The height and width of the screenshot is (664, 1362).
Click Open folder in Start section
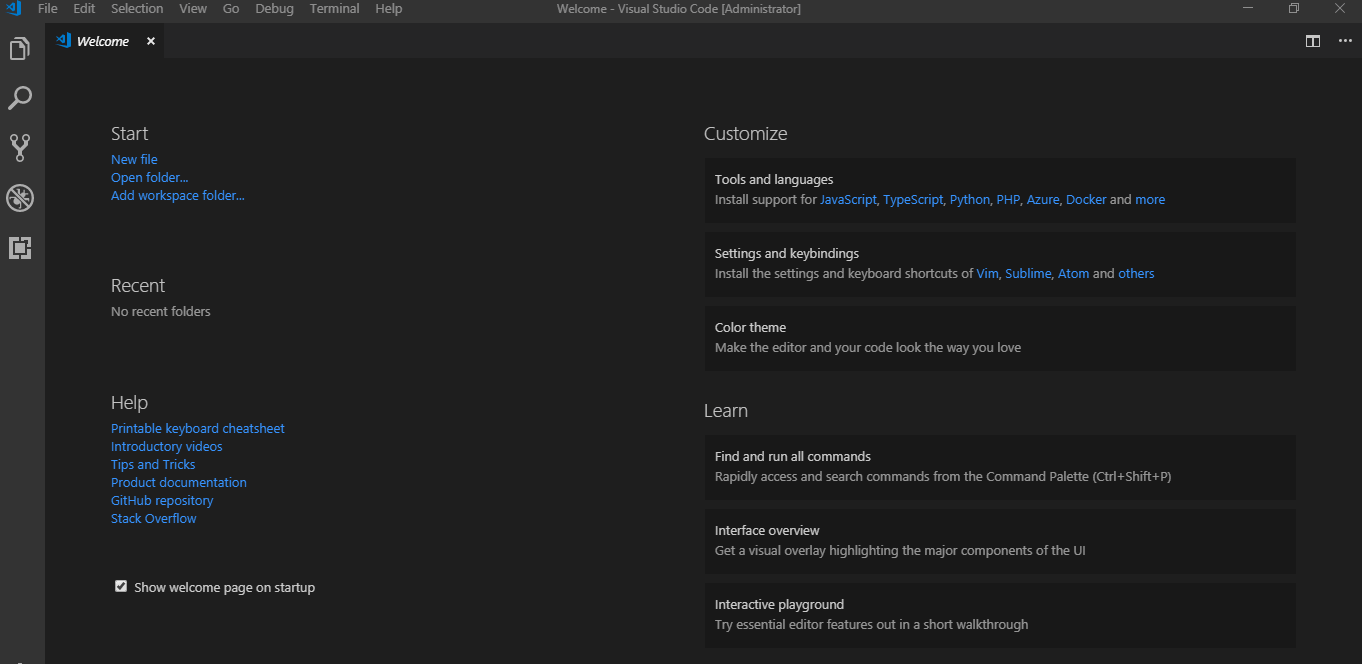(x=149, y=177)
